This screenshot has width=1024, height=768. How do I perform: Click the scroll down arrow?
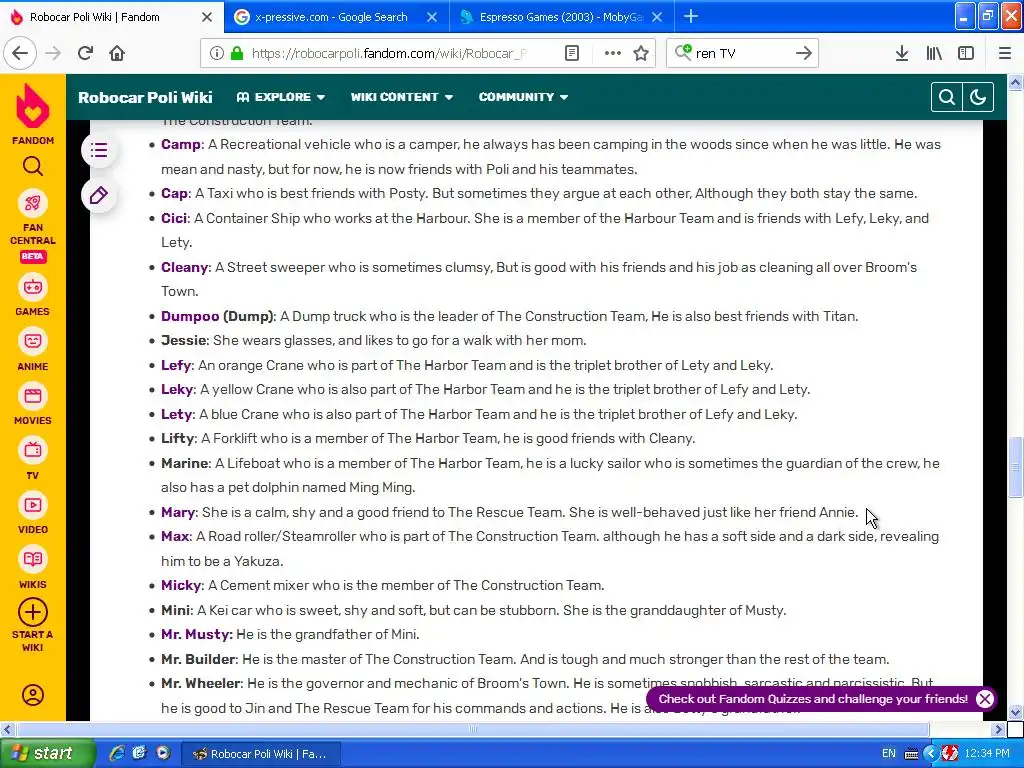(x=1016, y=712)
